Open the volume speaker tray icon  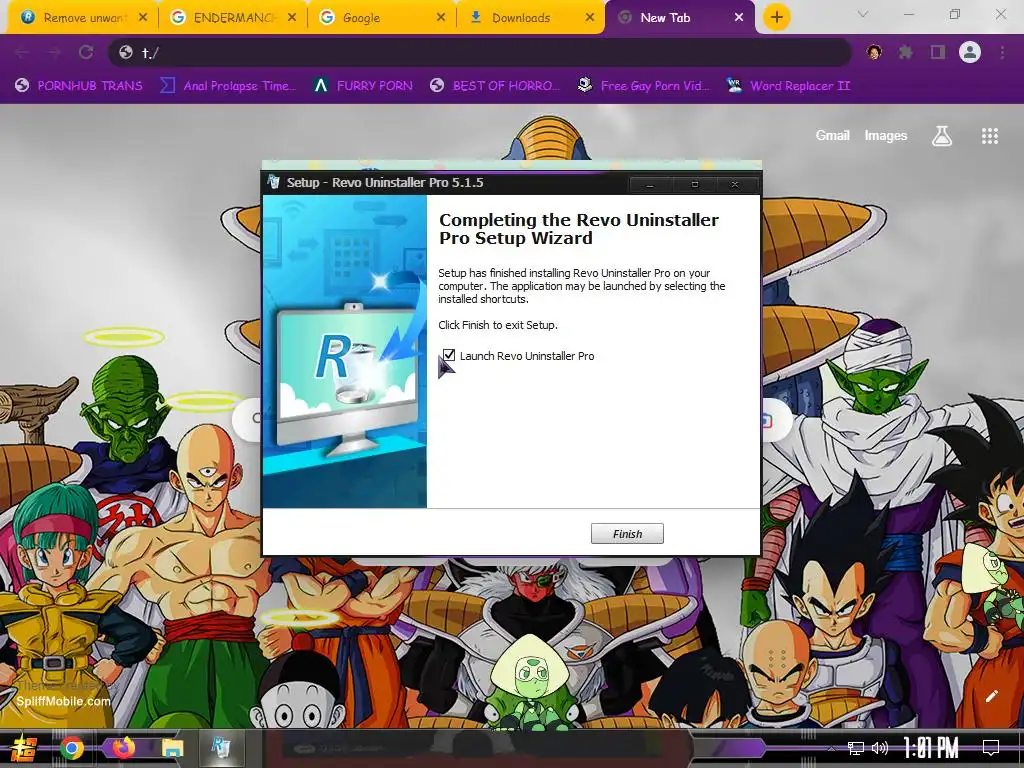[x=880, y=748]
